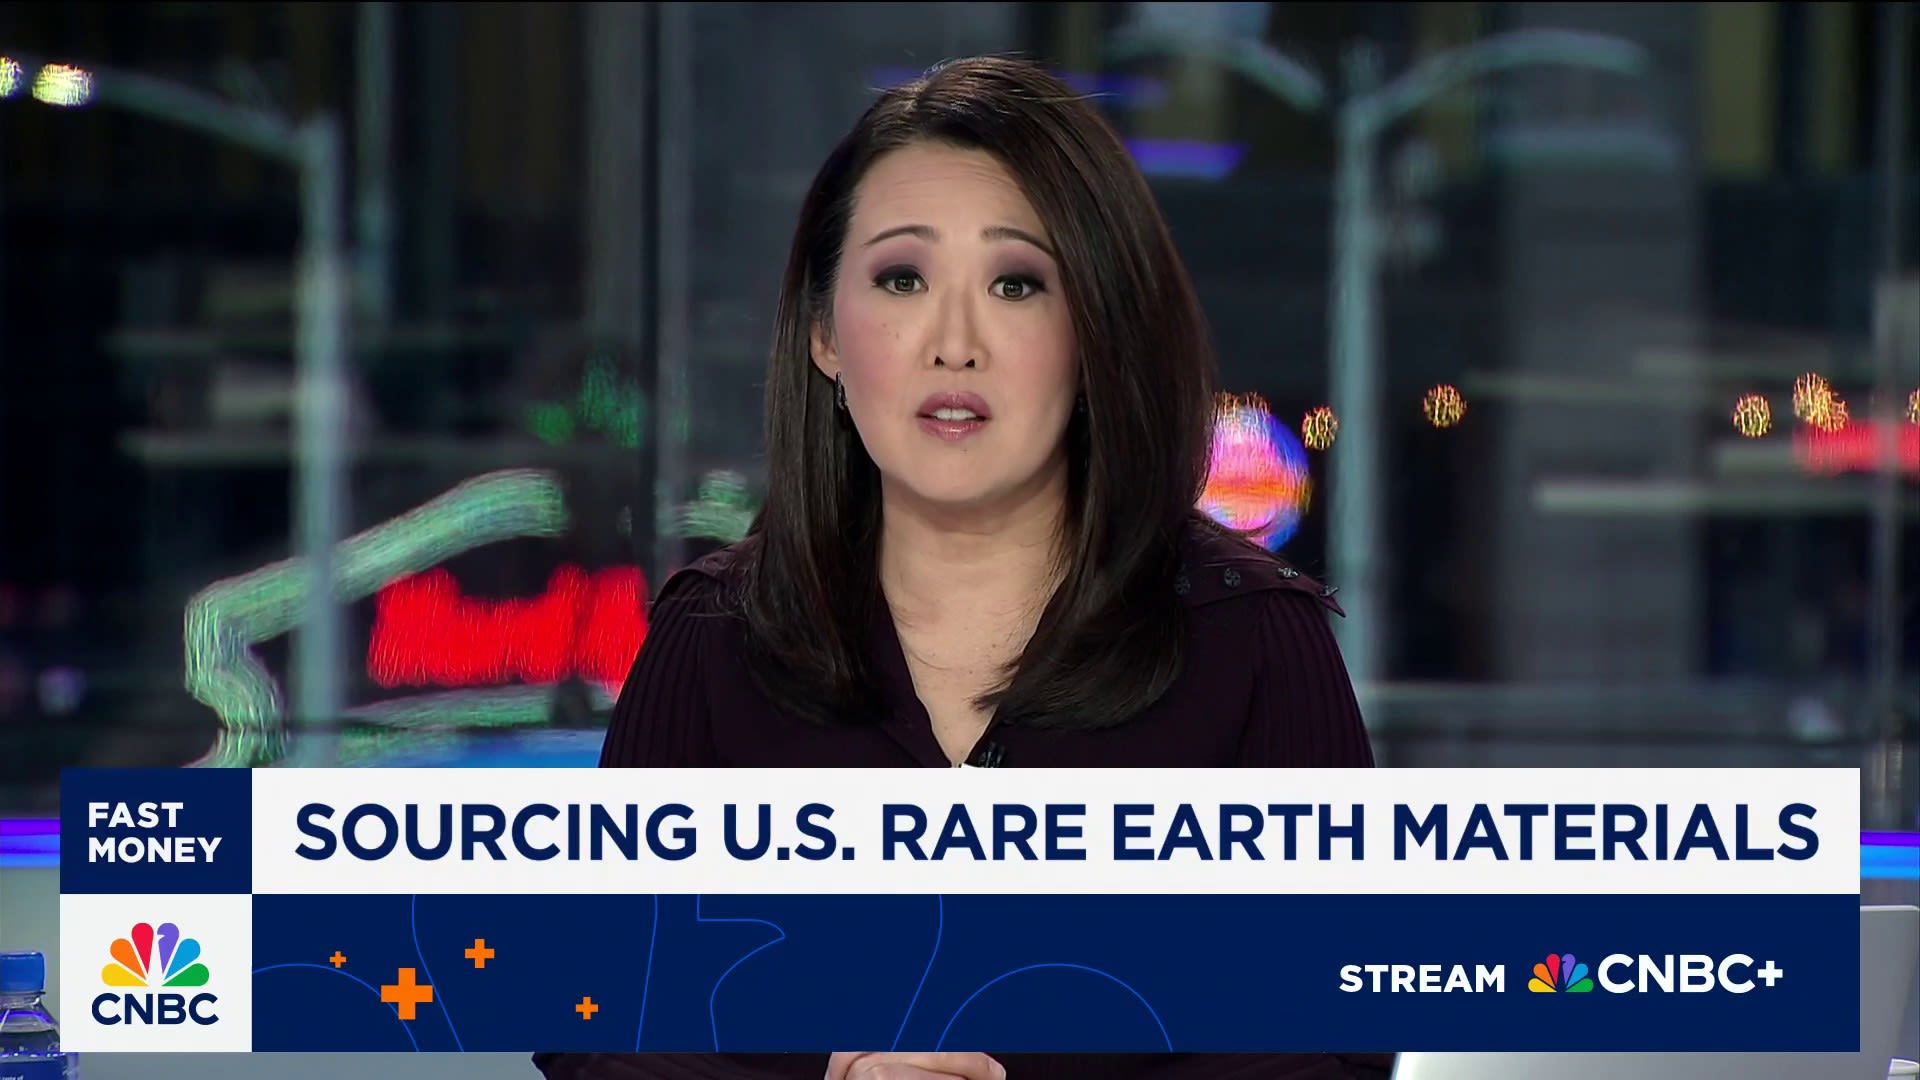Click the pink and blue globe sign

1255,470
